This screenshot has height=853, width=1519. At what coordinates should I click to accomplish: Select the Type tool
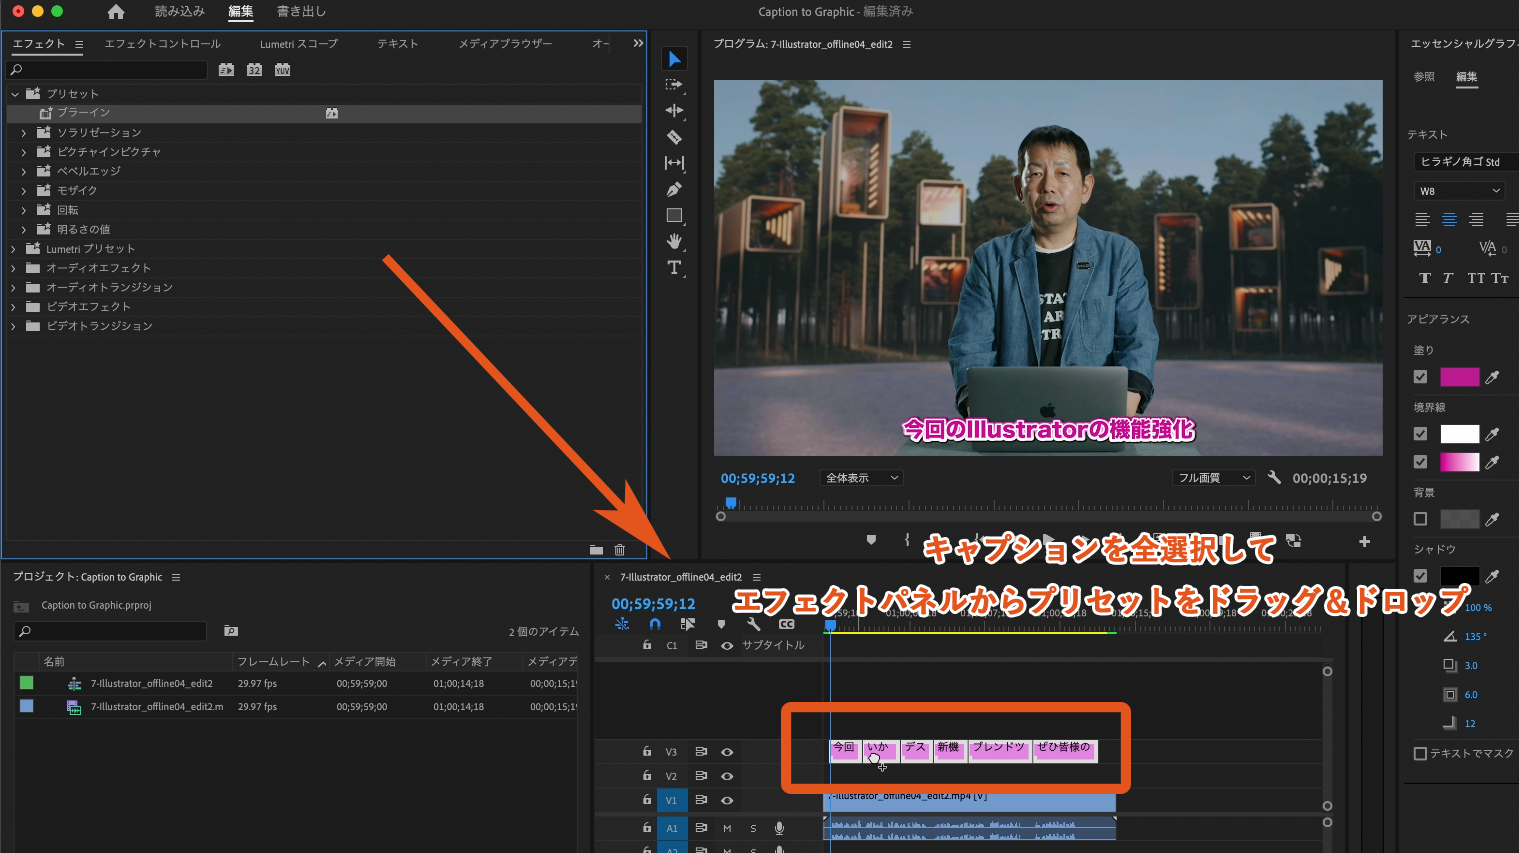[674, 267]
